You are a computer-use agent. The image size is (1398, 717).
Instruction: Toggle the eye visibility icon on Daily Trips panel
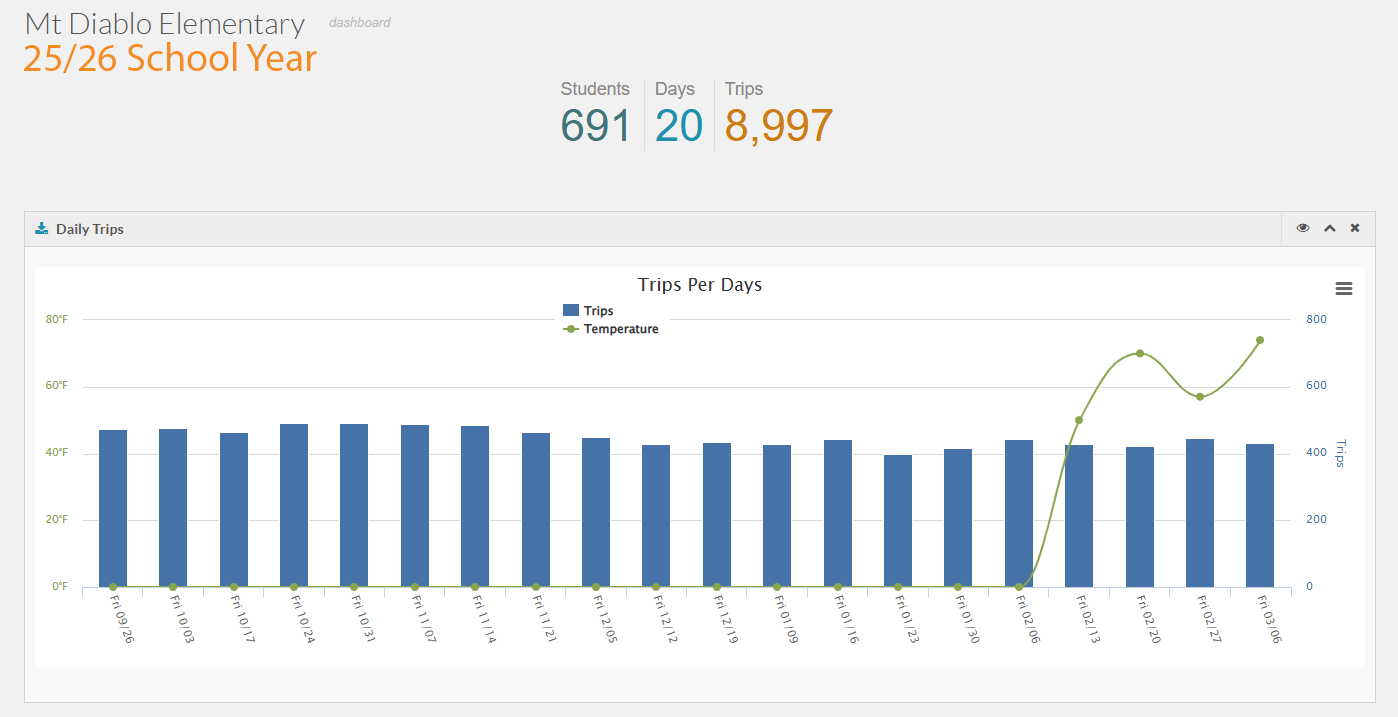pyautogui.click(x=1303, y=228)
